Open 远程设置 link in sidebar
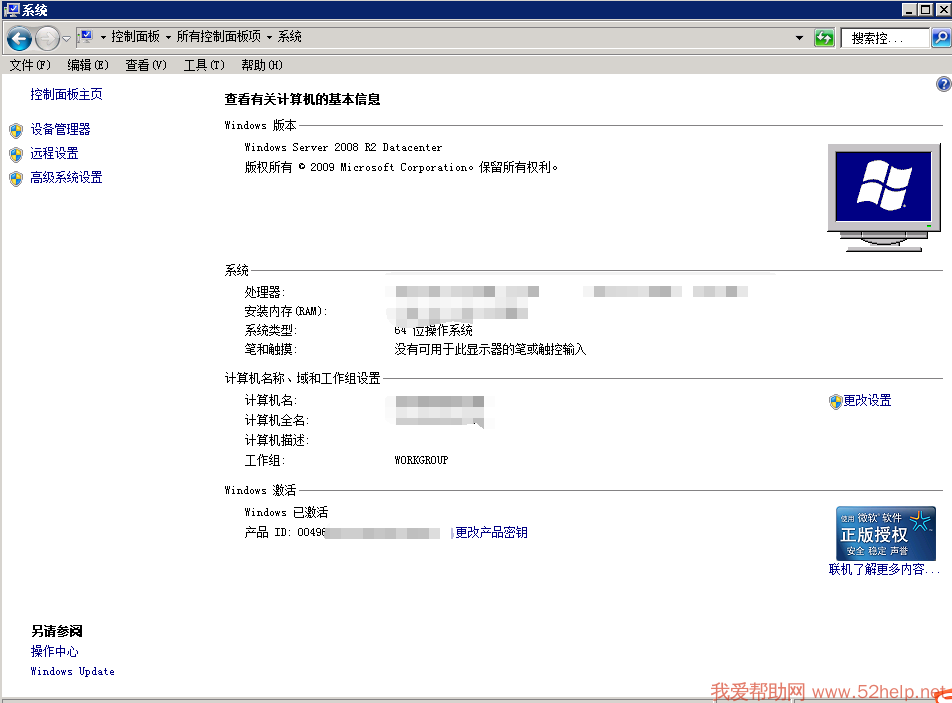This screenshot has height=703, width=952. (54, 153)
